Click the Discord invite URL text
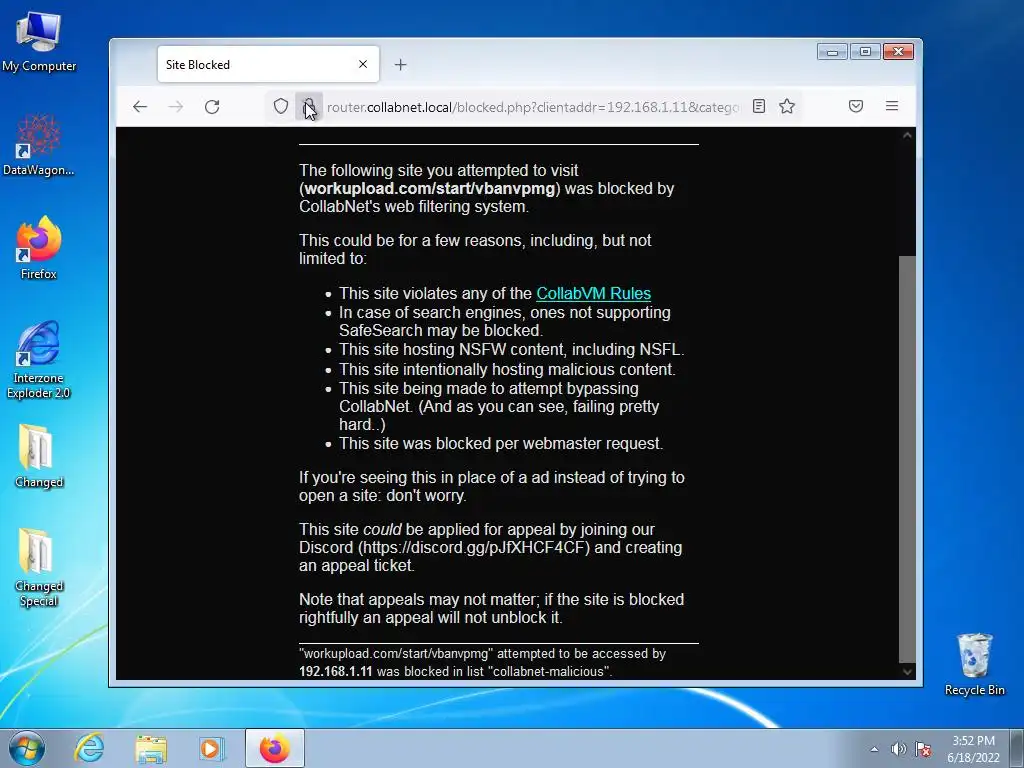 (474, 547)
